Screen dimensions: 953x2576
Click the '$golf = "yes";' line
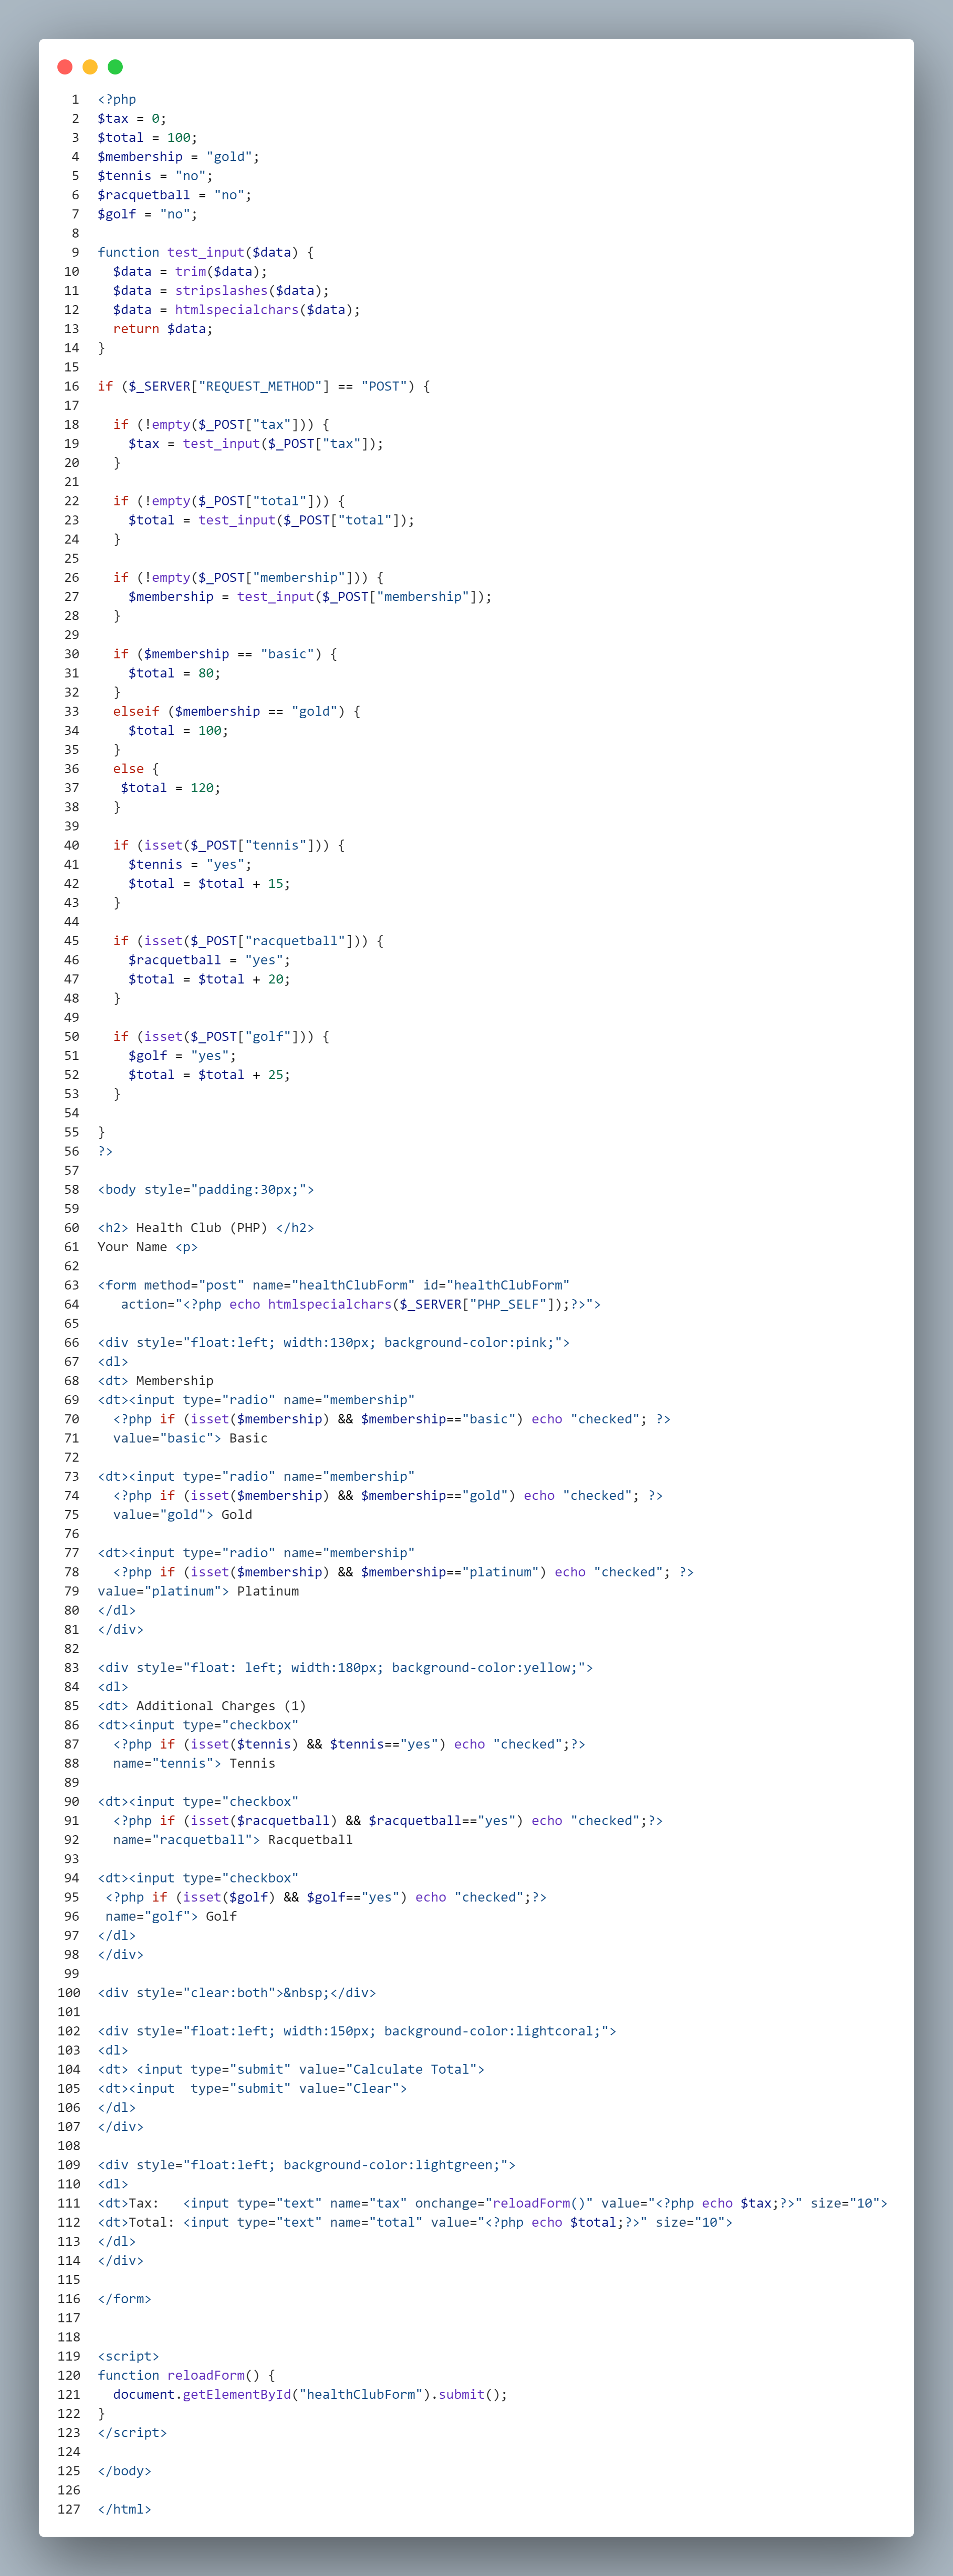(182, 1055)
